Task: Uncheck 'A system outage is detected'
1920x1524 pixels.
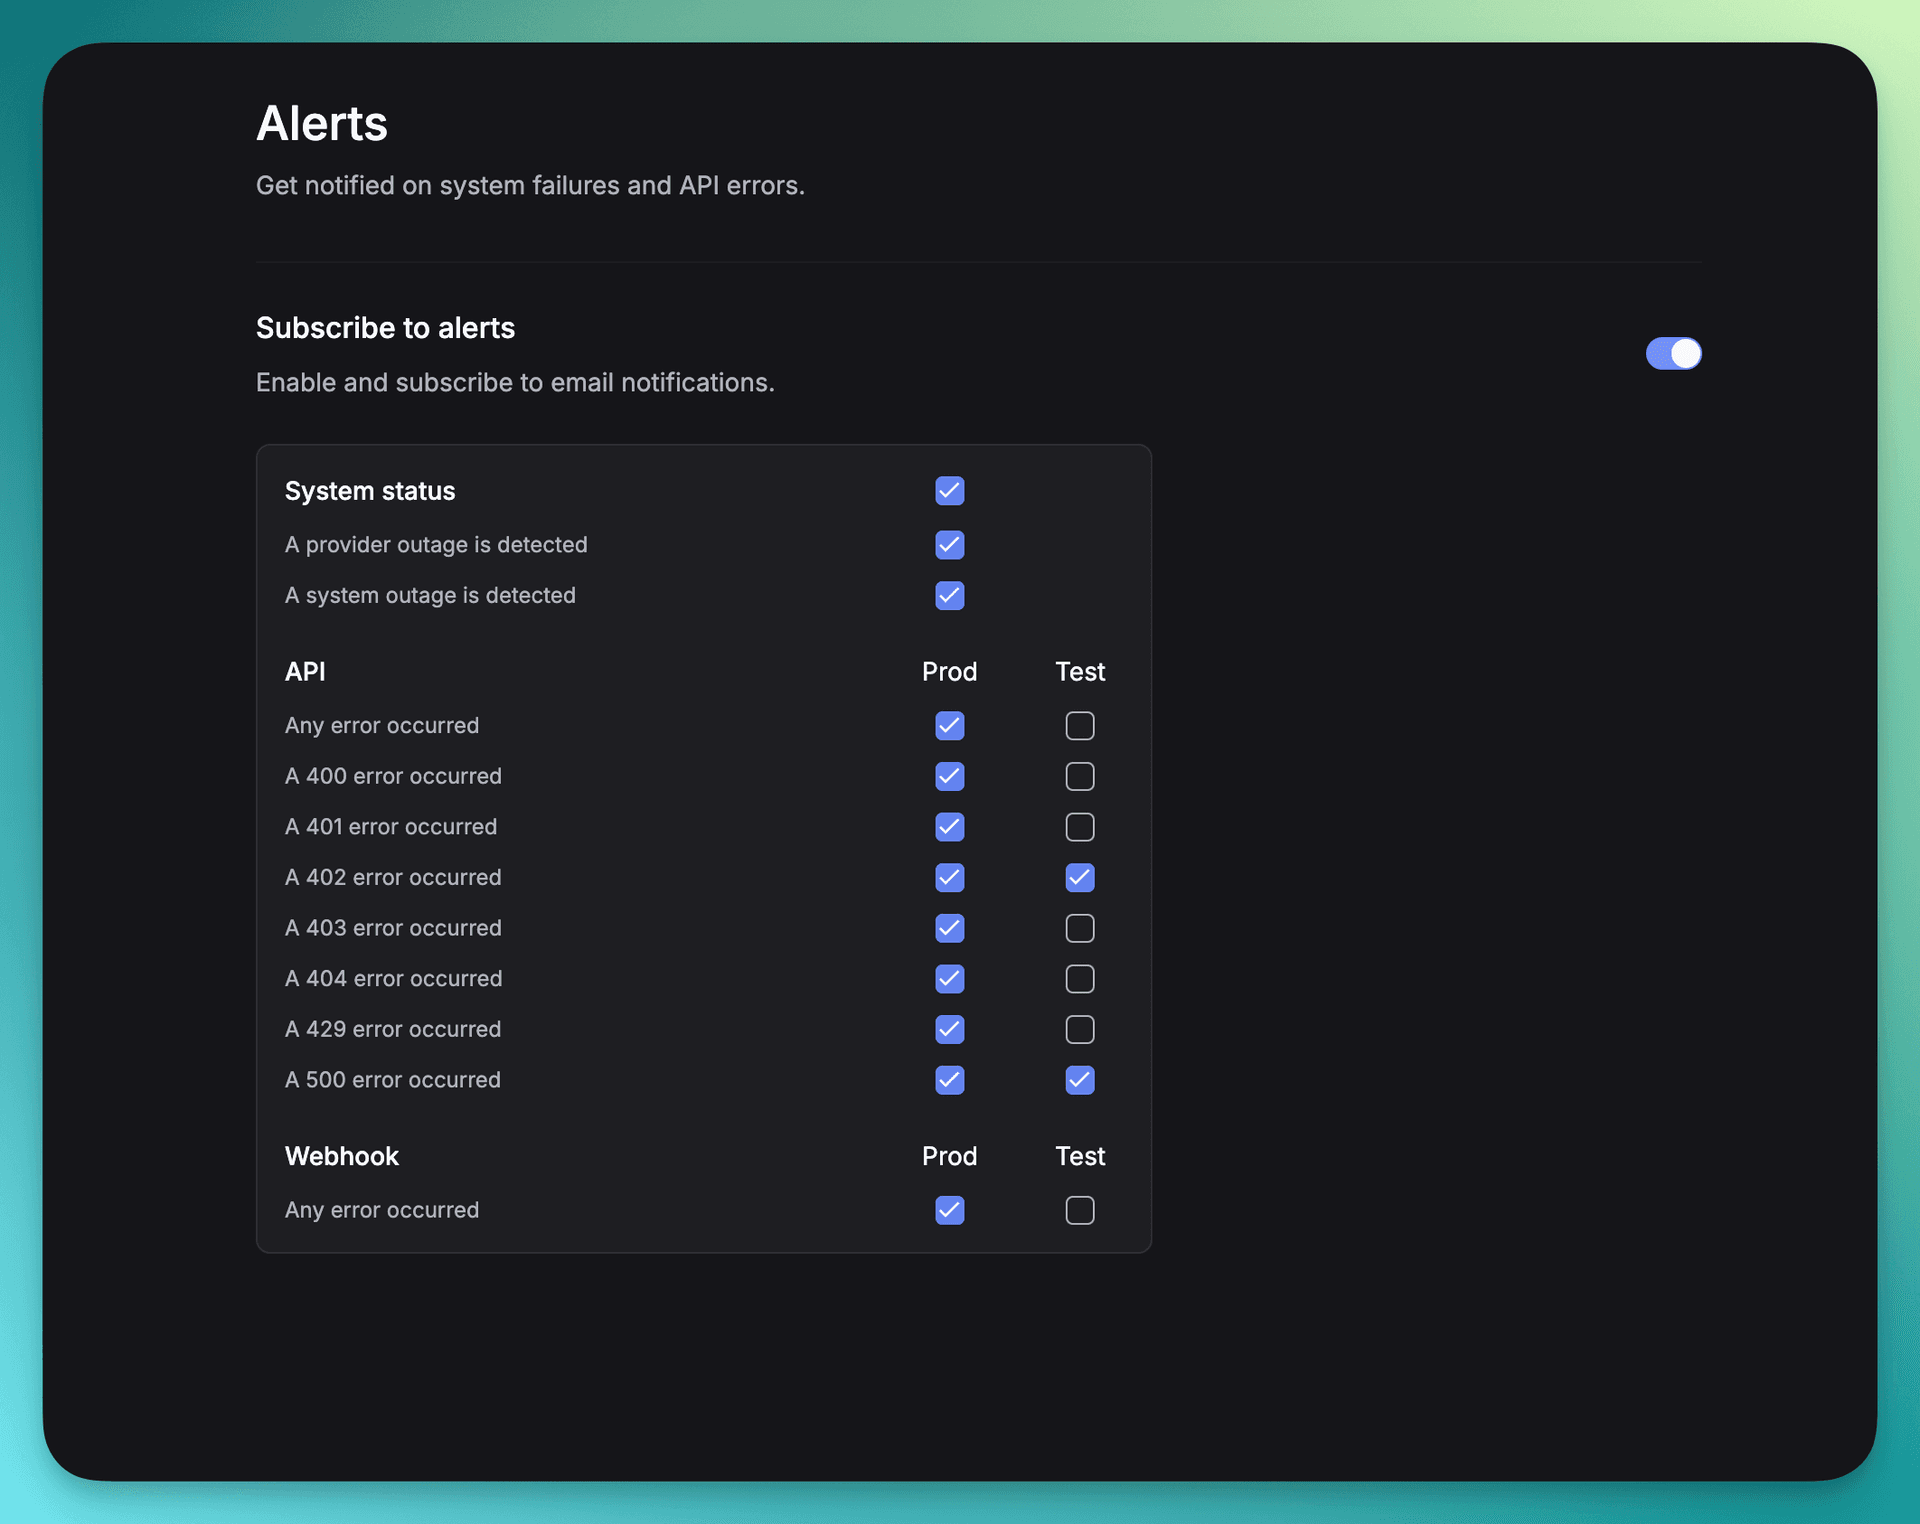Action: click(949, 596)
